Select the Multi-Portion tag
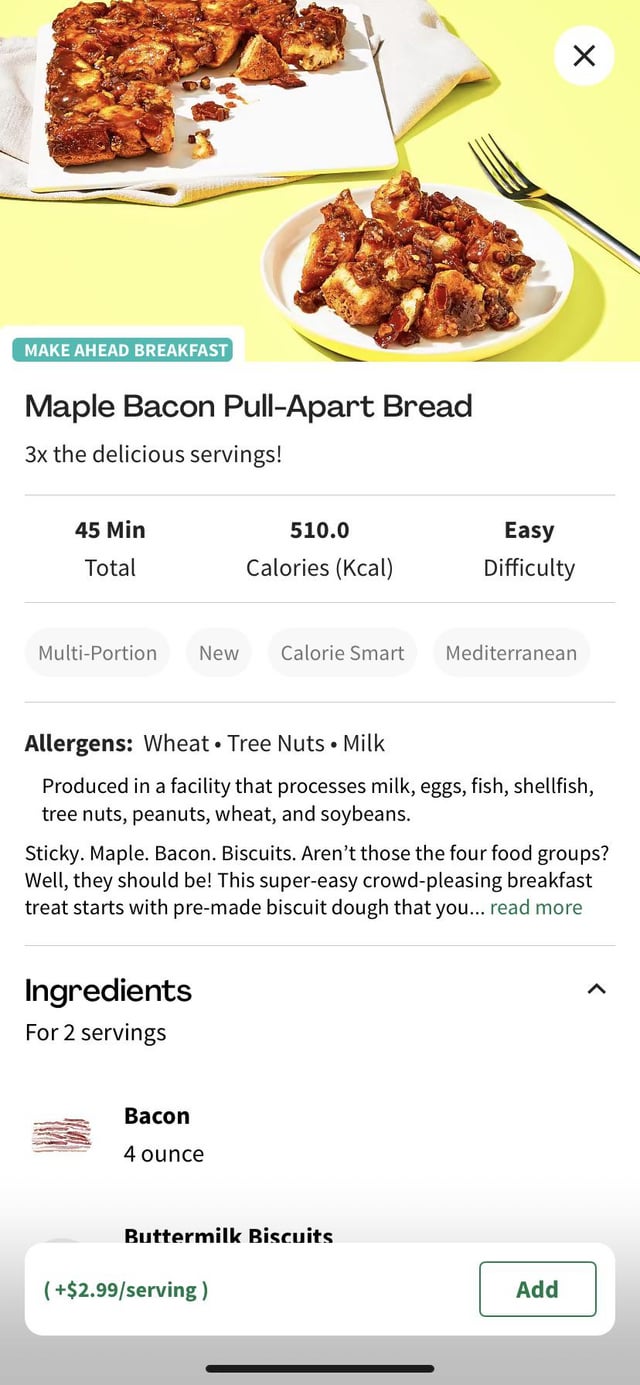Image resolution: width=640 pixels, height=1385 pixels. point(97,653)
